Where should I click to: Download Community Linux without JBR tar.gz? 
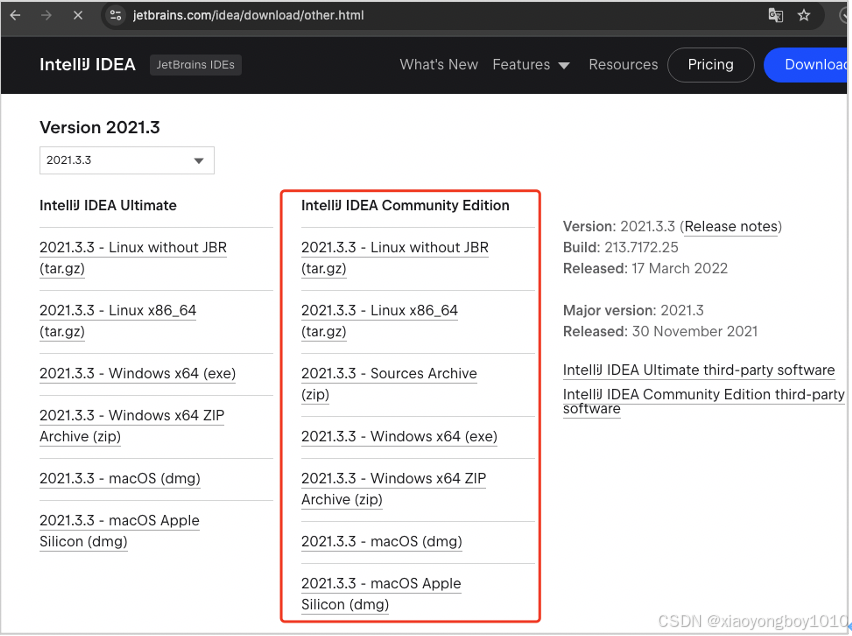(x=395, y=258)
